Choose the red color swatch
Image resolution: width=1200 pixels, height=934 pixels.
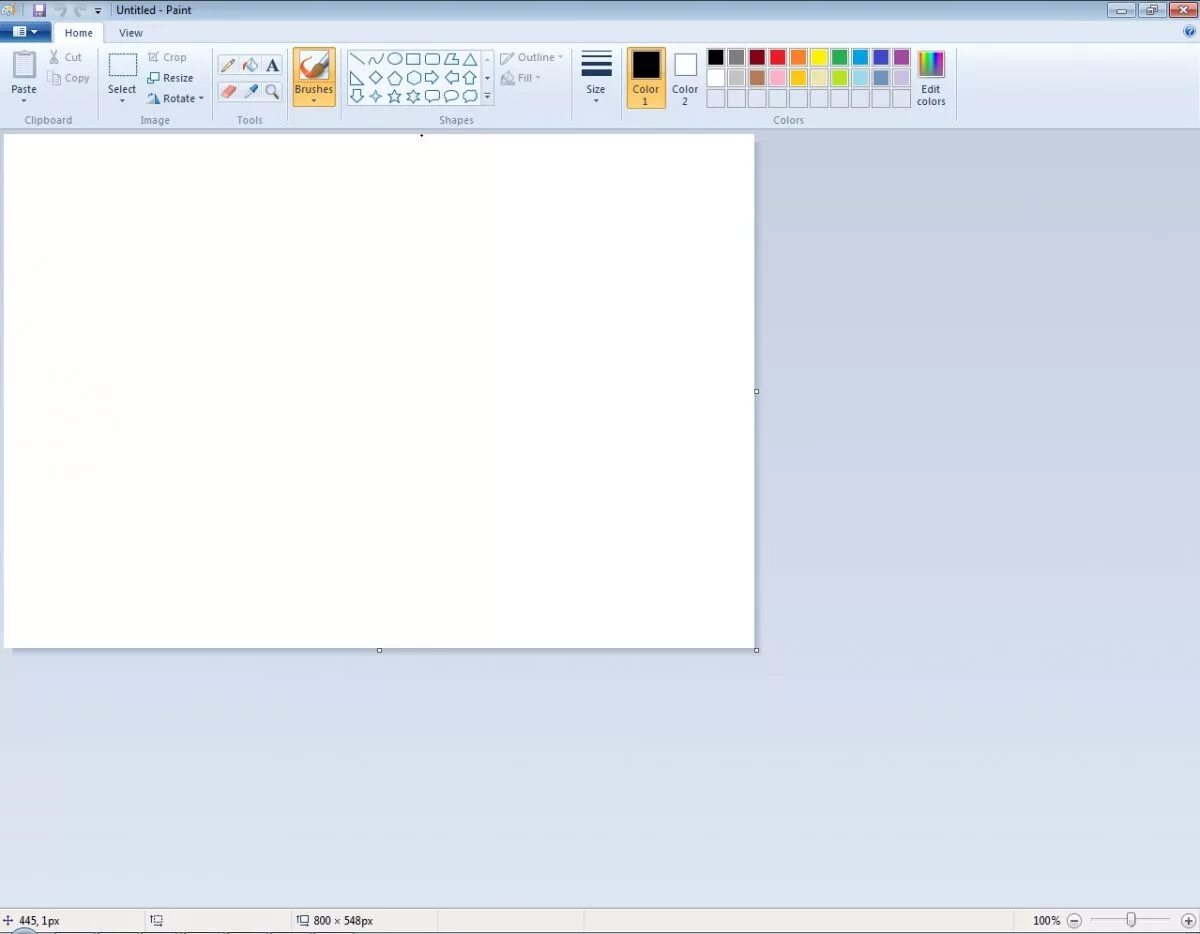pyautogui.click(x=778, y=57)
